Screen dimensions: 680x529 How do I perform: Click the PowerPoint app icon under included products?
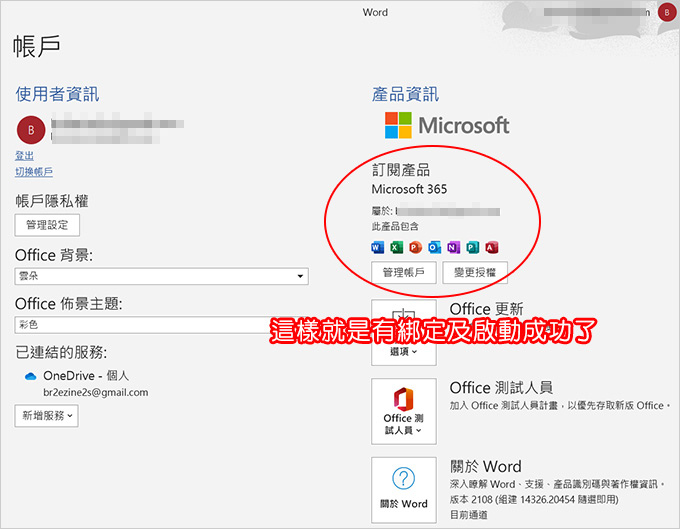(415, 247)
